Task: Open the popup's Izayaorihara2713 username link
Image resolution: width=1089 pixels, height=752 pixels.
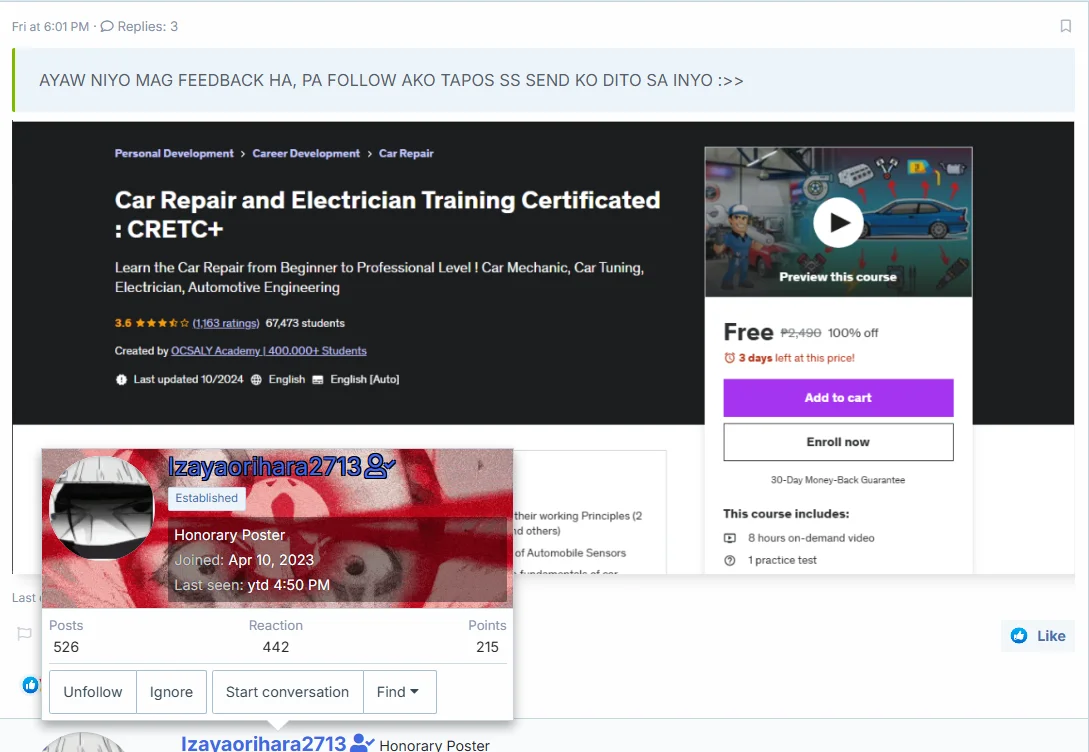Action: pos(265,467)
